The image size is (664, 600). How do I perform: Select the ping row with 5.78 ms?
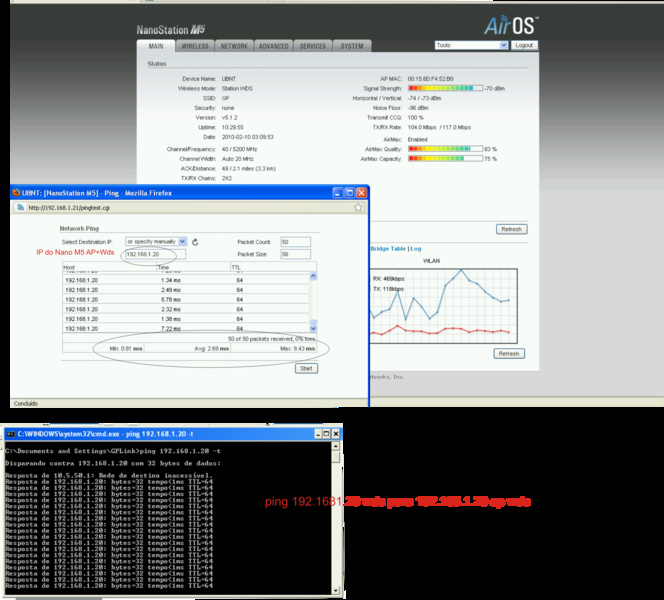pyautogui.click(x=186, y=300)
